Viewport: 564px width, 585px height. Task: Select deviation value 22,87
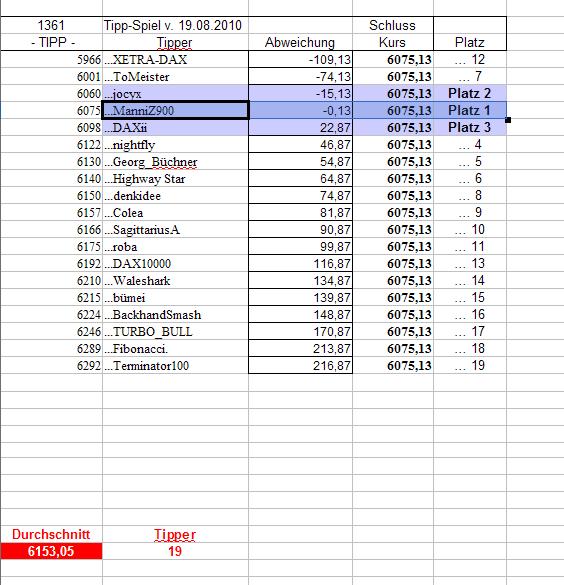[x=300, y=128]
